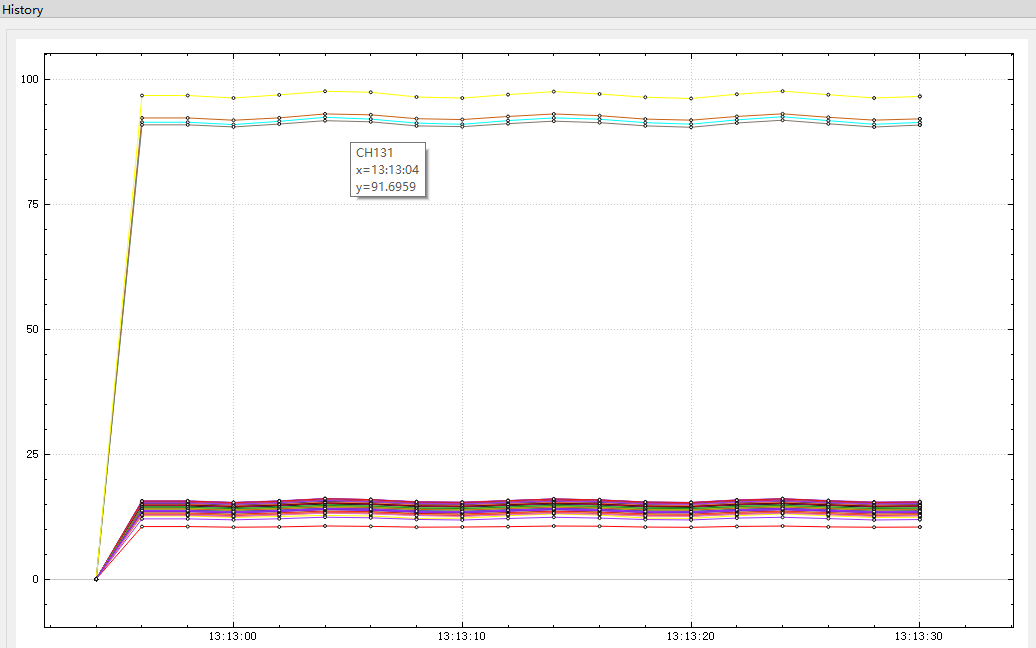The image size is (1036, 648).
Task: Click the 50 mark on the vertical axis
Action: pyautogui.click(x=32, y=327)
